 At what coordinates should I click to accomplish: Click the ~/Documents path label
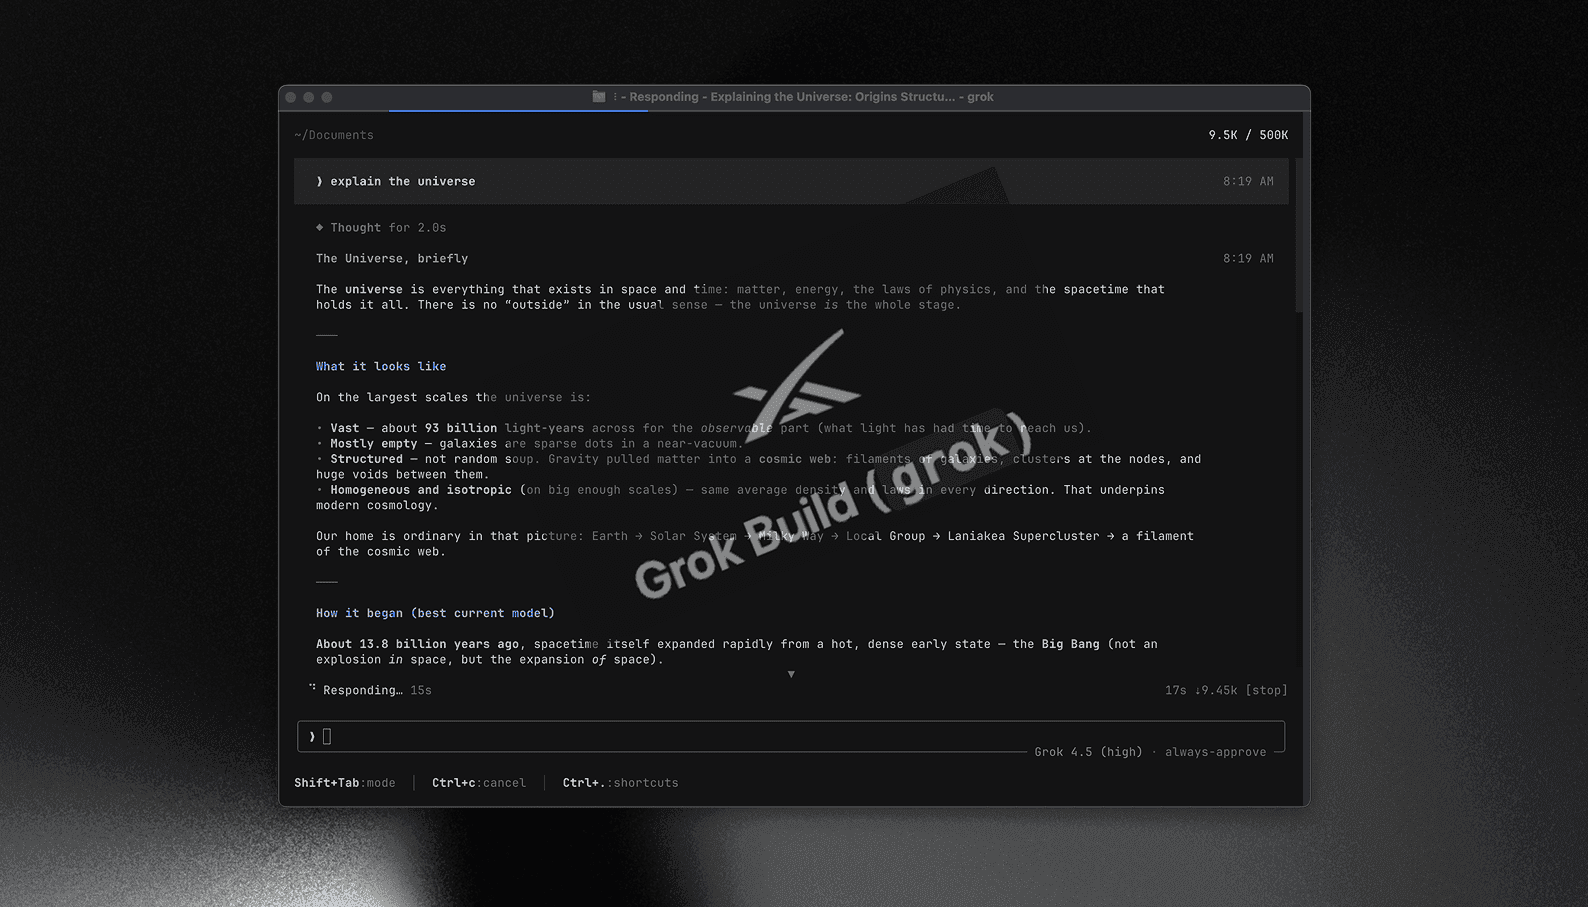click(334, 135)
